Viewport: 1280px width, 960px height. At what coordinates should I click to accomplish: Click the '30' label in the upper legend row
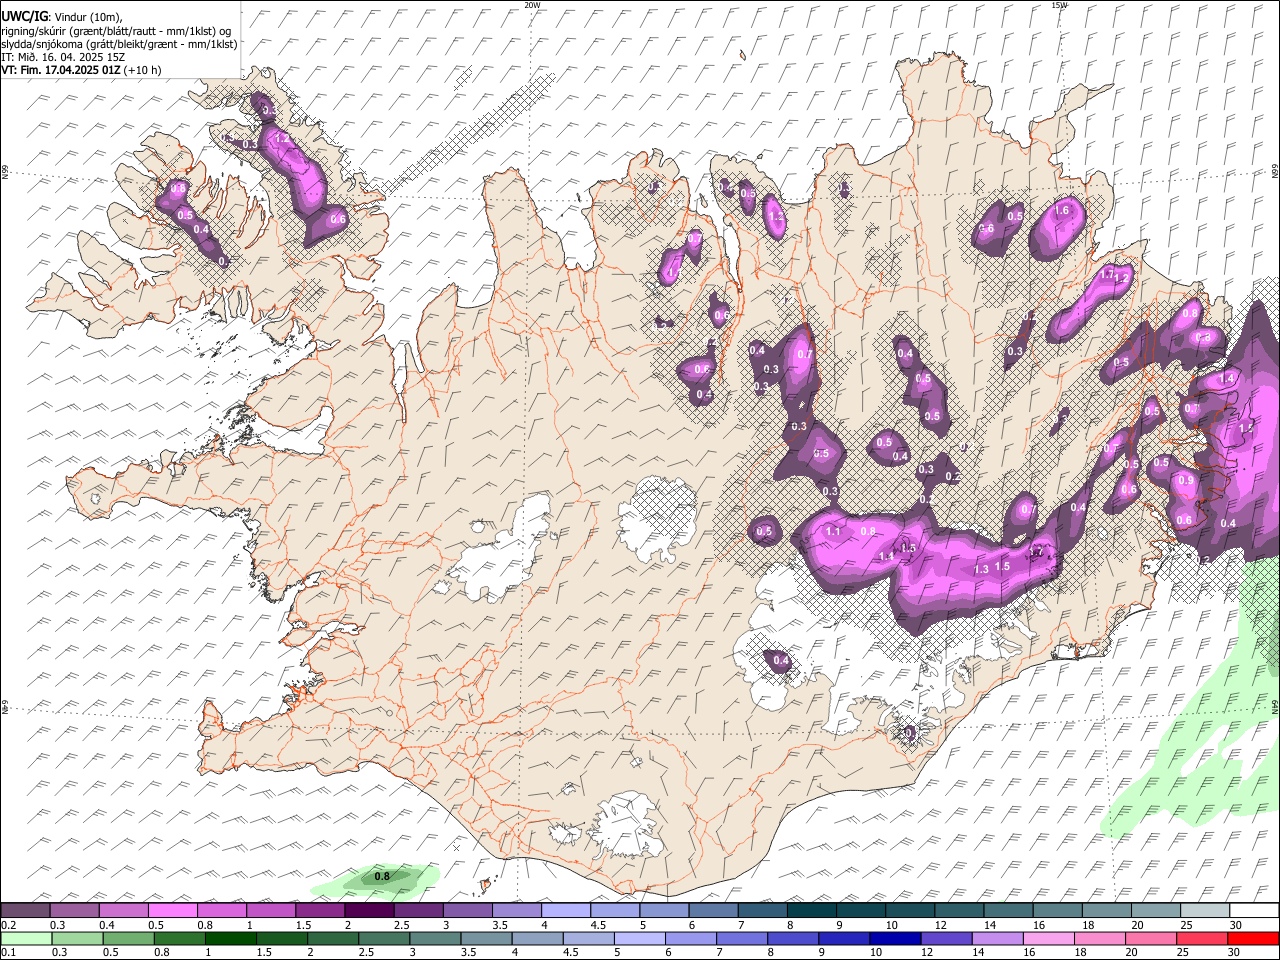[x=1235, y=925]
